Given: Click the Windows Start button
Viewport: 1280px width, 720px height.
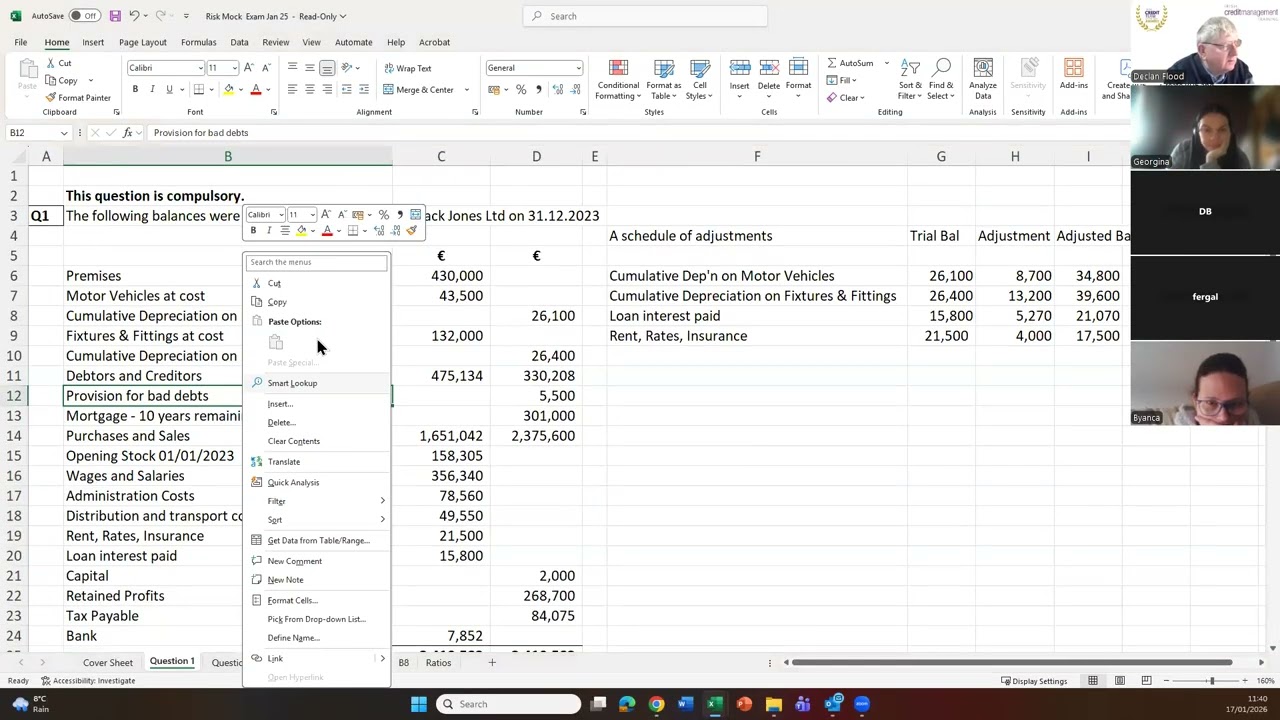Looking at the screenshot, I should [x=419, y=704].
